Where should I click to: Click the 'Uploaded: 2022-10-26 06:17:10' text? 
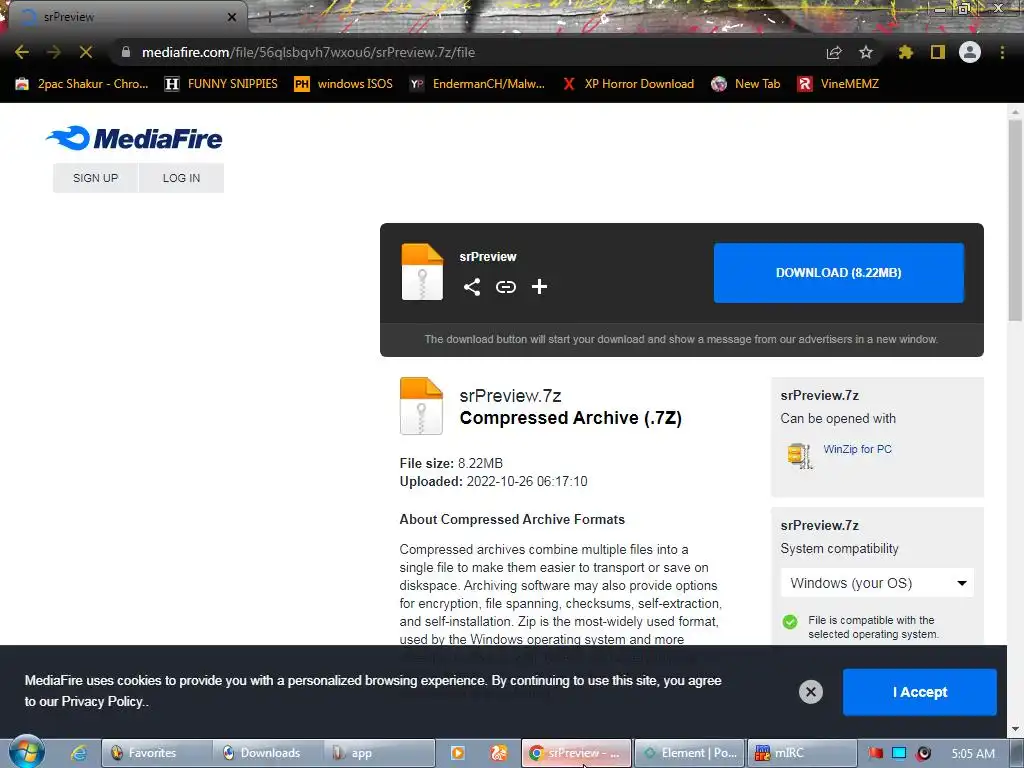493,481
